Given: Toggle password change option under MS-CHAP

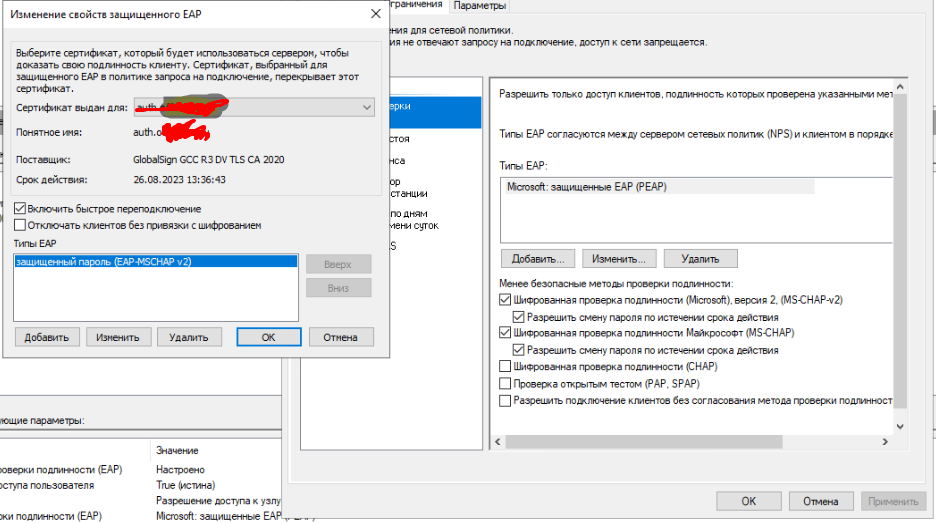Looking at the screenshot, I should pyautogui.click(x=518, y=350).
